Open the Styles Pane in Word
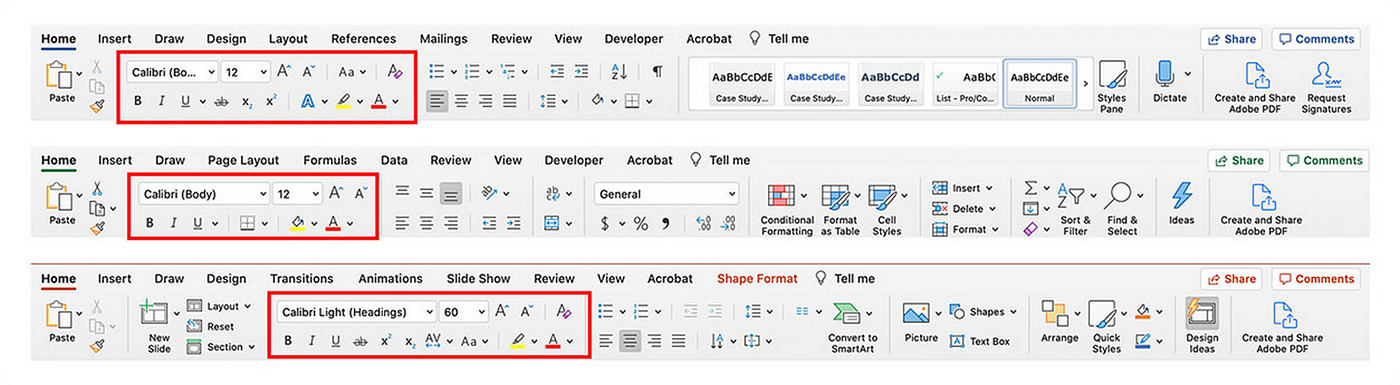This screenshot has height=385, width=1400. click(x=1111, y=86)
